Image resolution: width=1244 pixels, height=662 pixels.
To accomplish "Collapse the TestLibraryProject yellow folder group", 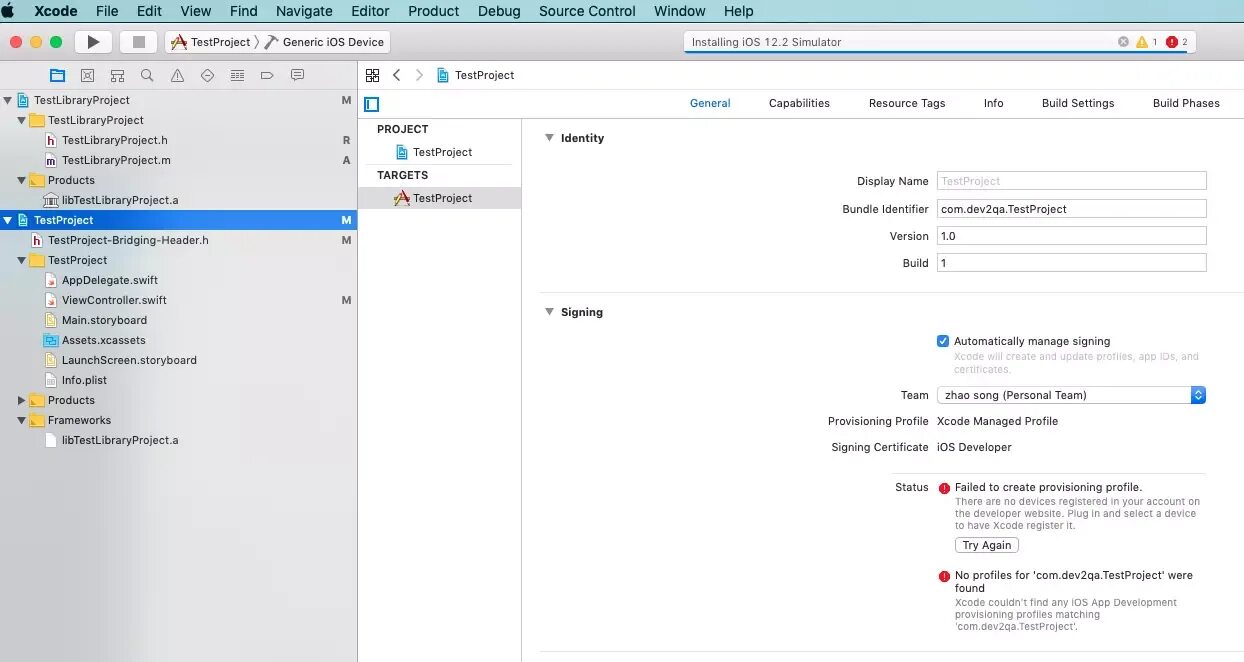I will [x=22, y=120].
